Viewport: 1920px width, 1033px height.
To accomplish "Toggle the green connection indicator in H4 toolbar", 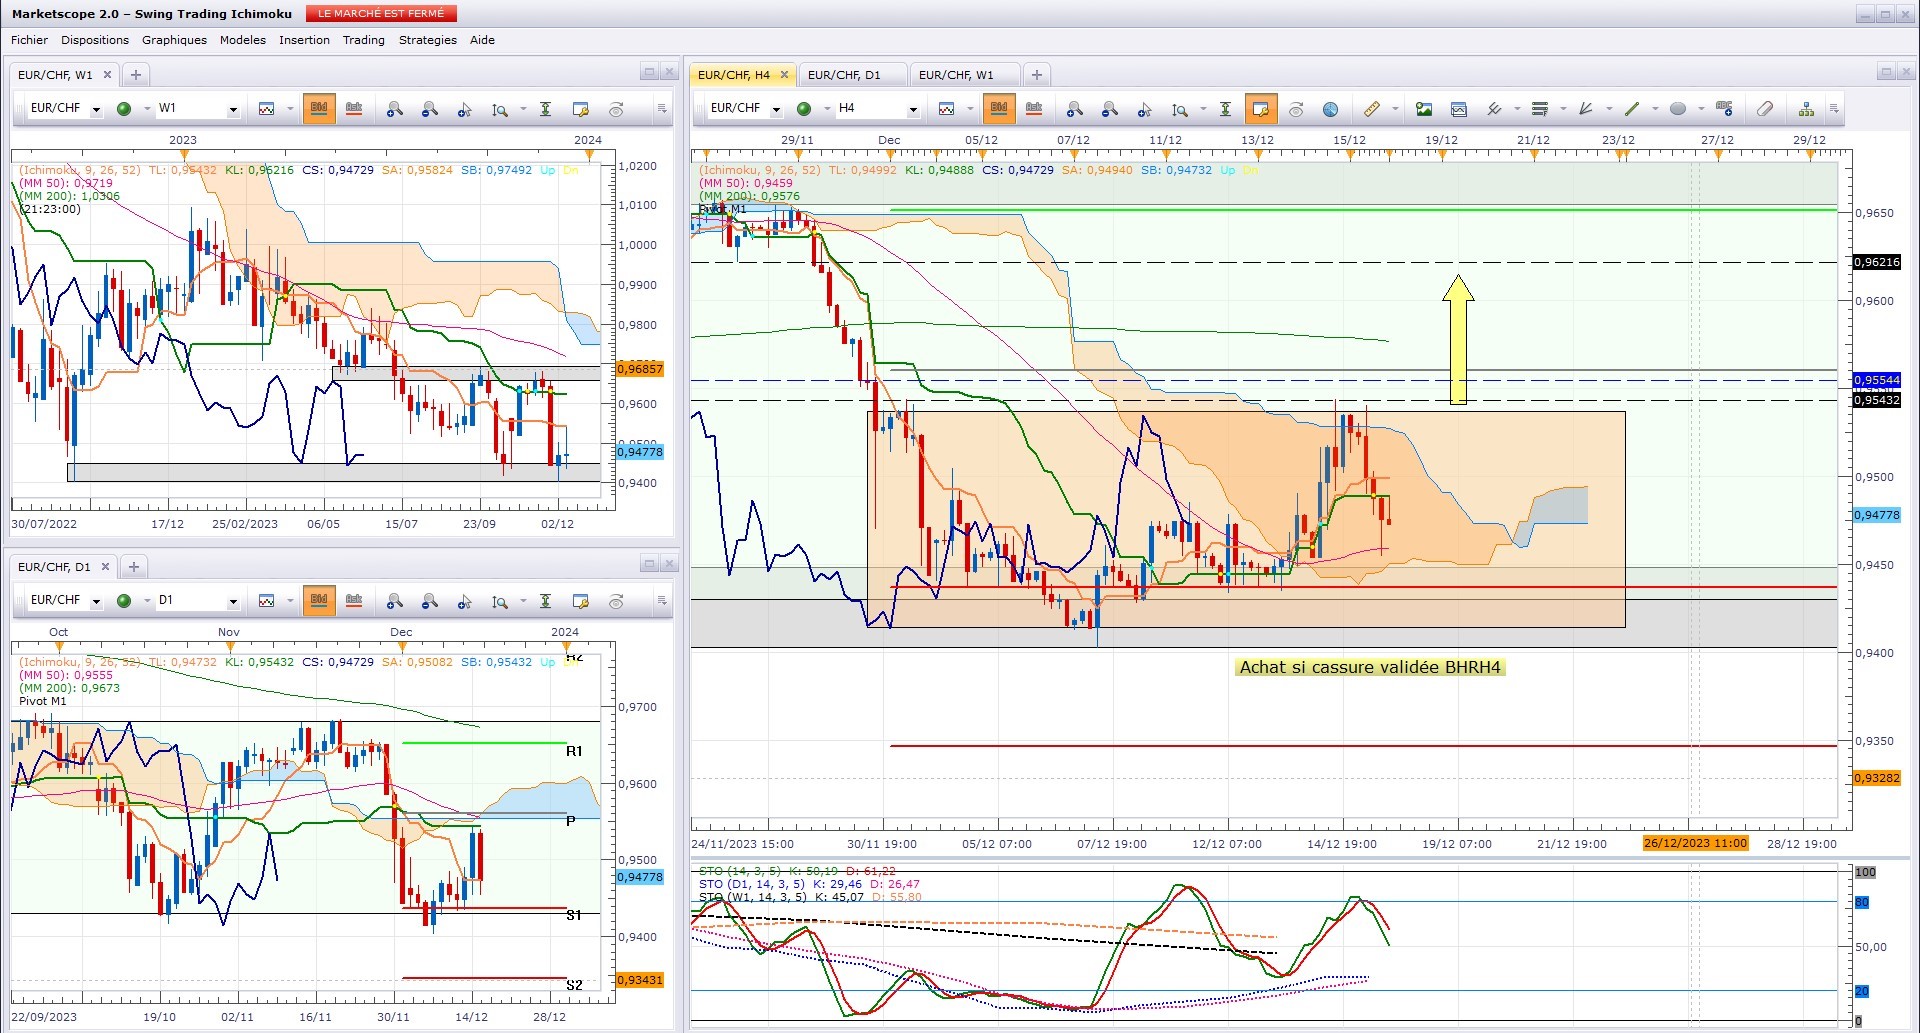I will click(804, 108).
